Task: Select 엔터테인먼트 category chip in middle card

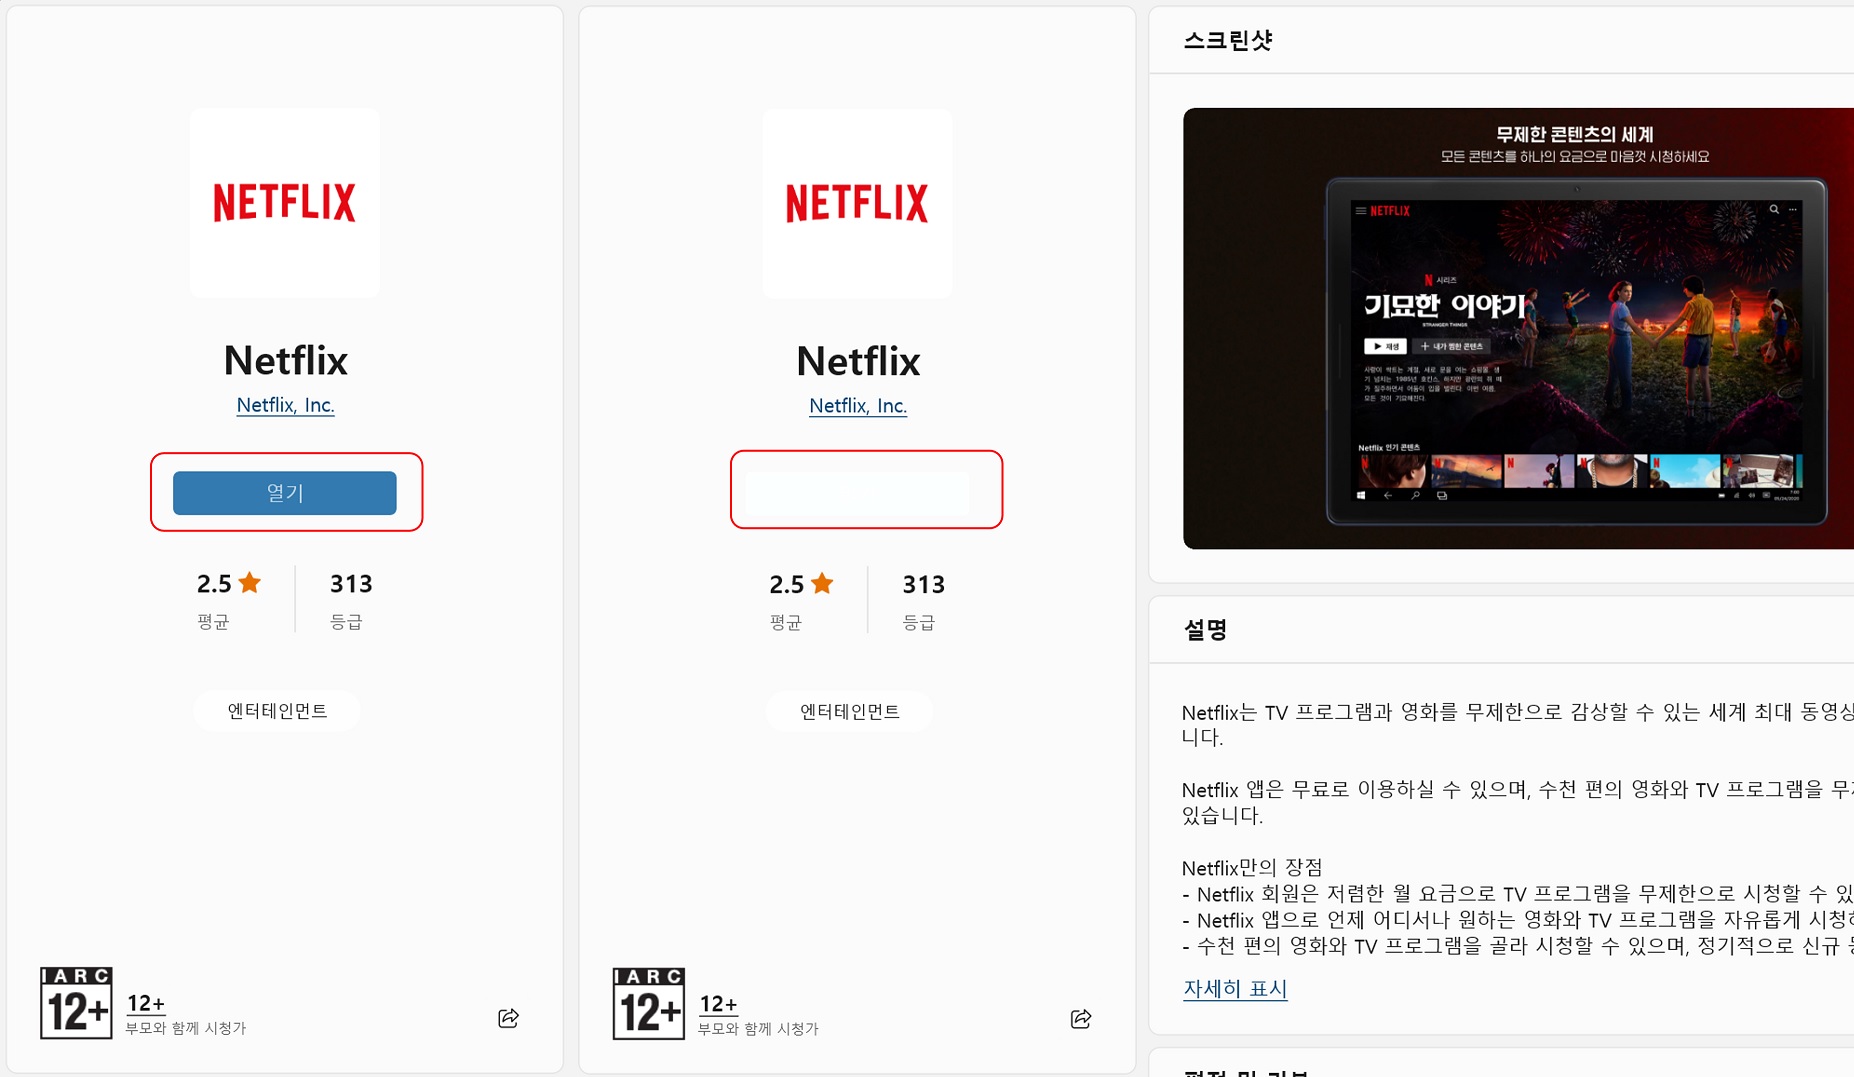Action: click(850, 712)
